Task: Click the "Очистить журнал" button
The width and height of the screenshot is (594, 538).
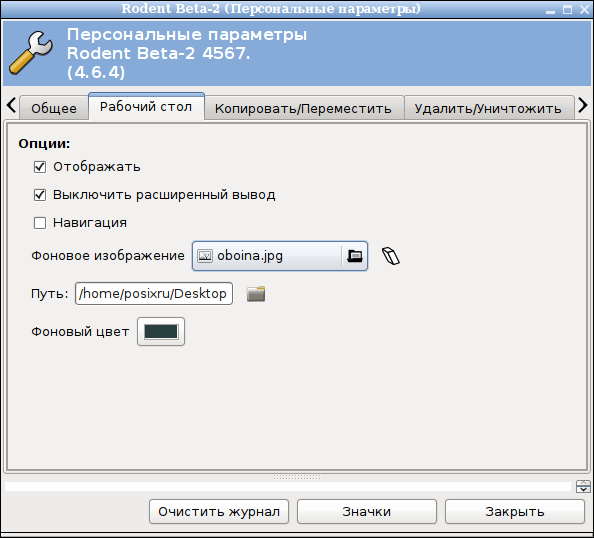Action: point(219,512)
